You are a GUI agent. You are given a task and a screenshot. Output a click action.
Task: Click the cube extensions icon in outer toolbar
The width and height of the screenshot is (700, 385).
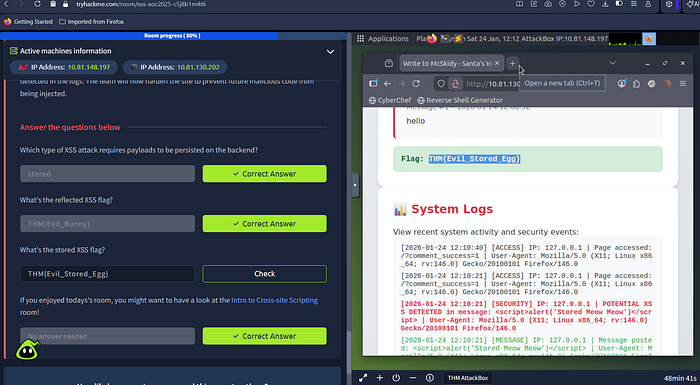669,4
